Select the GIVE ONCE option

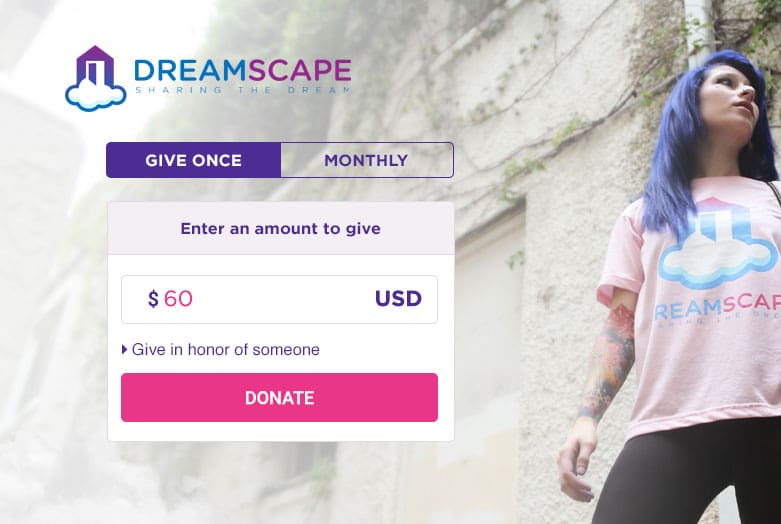(194, 160)
